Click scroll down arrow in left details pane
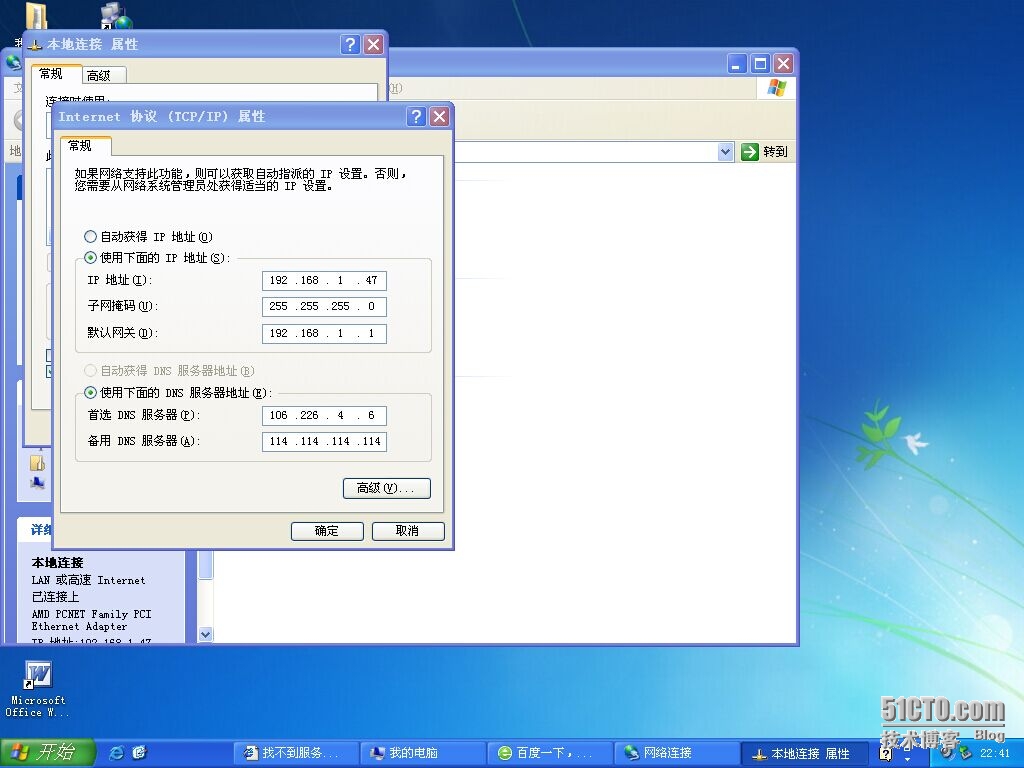This screenshot has height=768, width=1024. [x=206, y=634]
